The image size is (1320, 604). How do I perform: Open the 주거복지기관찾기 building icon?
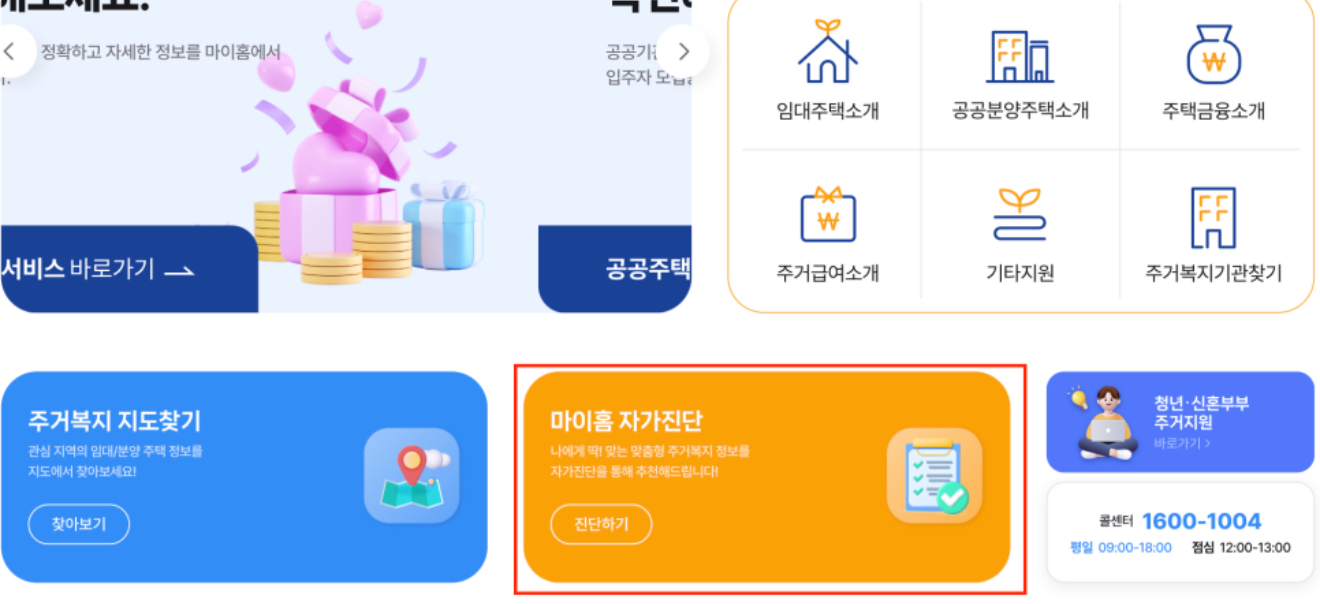(1213, 217)
